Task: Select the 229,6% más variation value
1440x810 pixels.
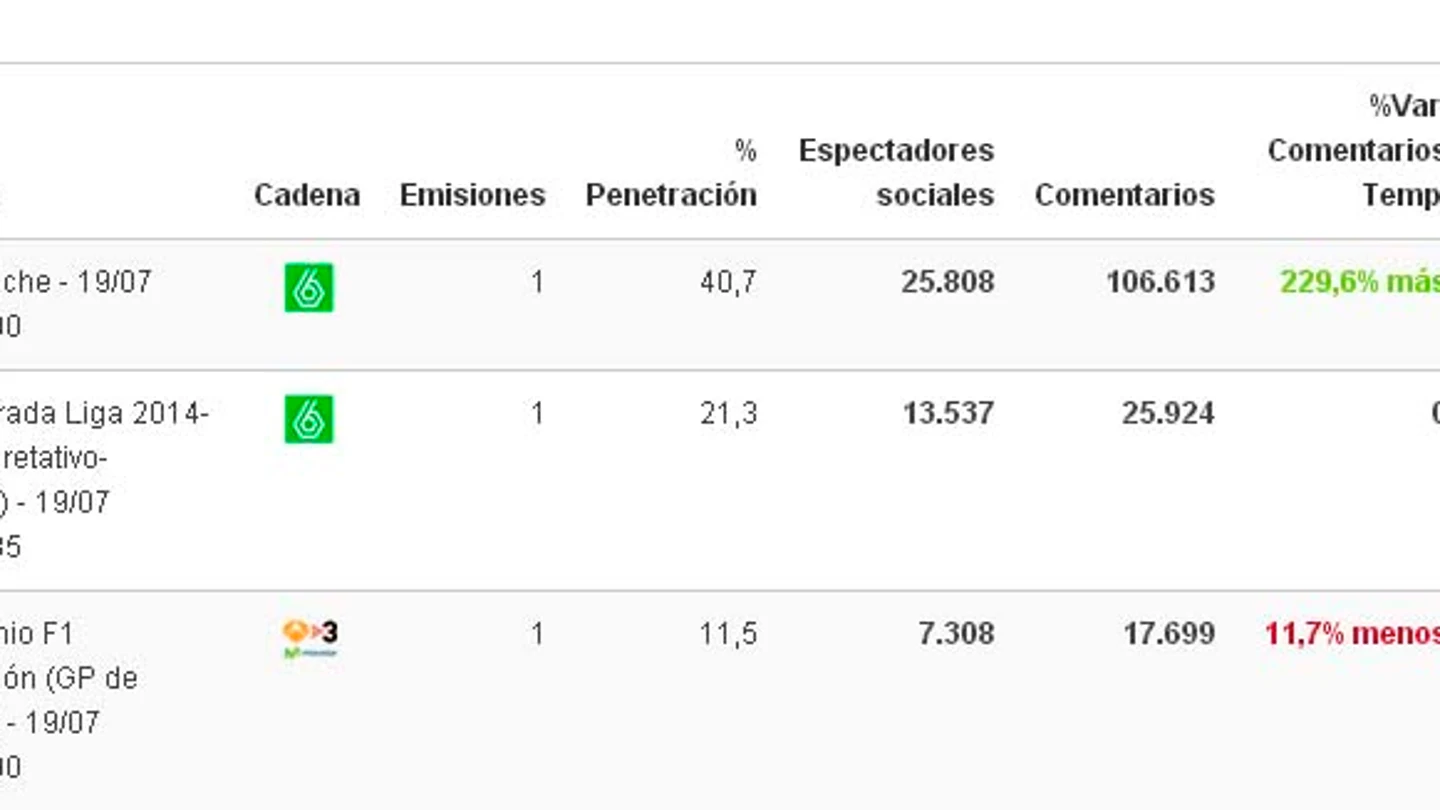Action: point(1360,282)
